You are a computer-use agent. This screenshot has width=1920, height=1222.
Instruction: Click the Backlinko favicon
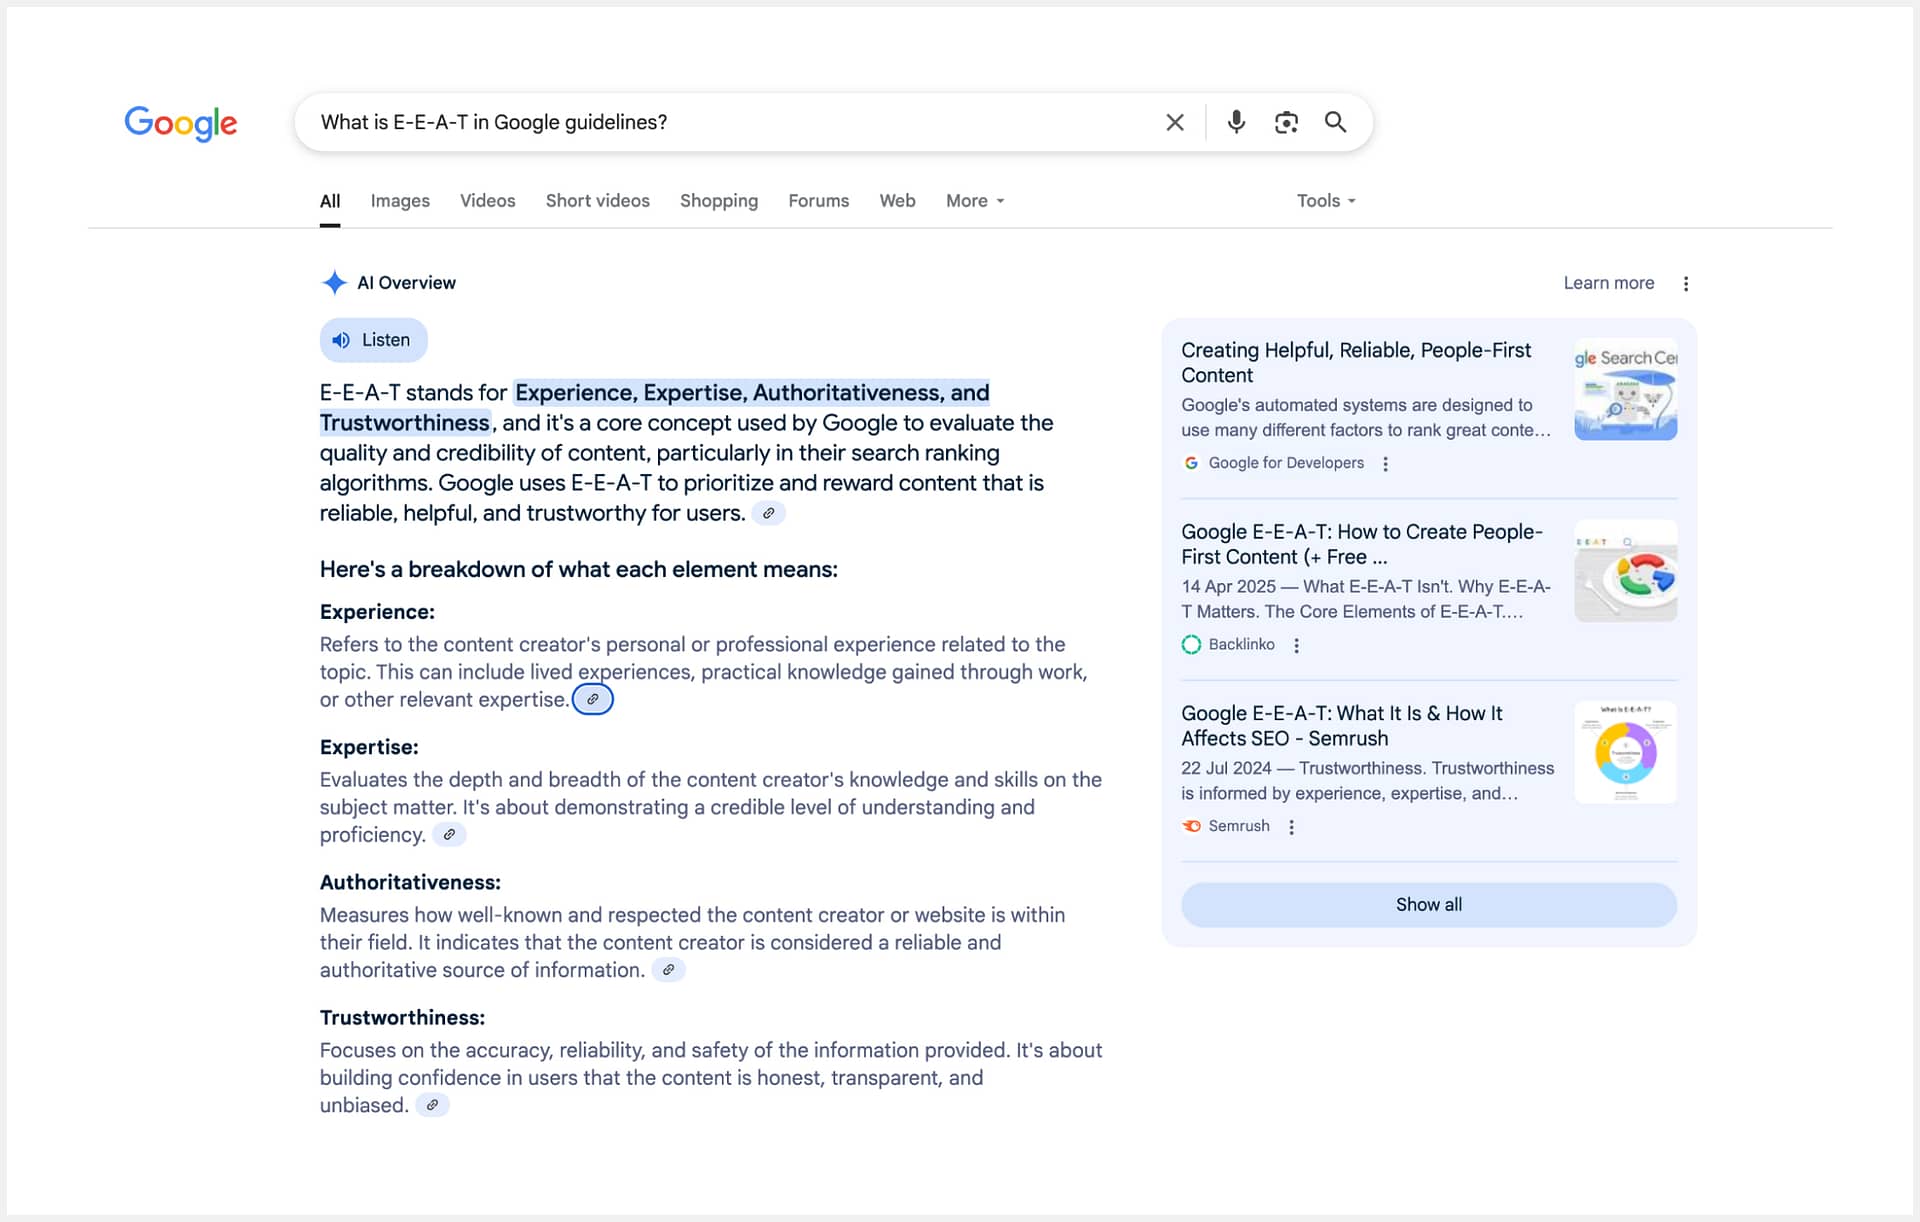(x=1191, y=645)
